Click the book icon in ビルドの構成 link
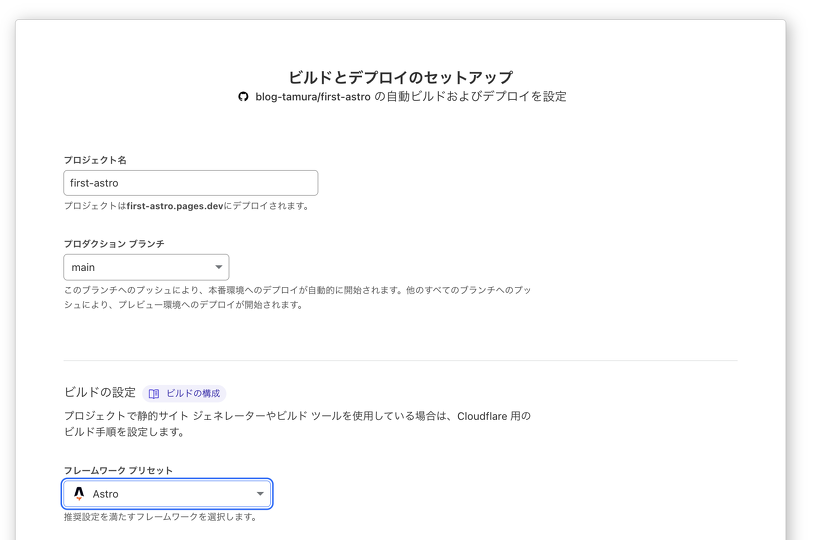 click(x=154, y=394)
